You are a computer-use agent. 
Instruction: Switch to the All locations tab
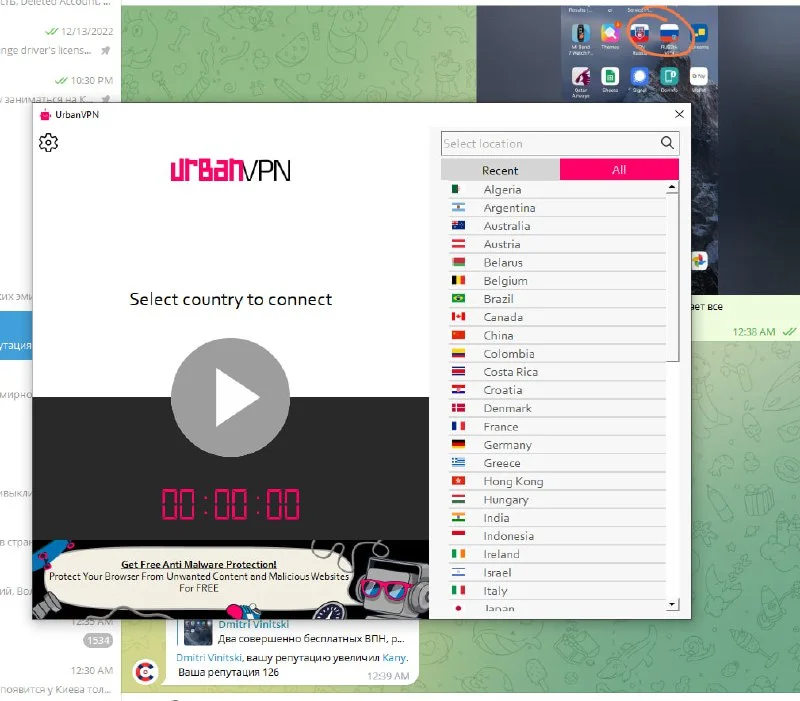click(x=619, y=170)
